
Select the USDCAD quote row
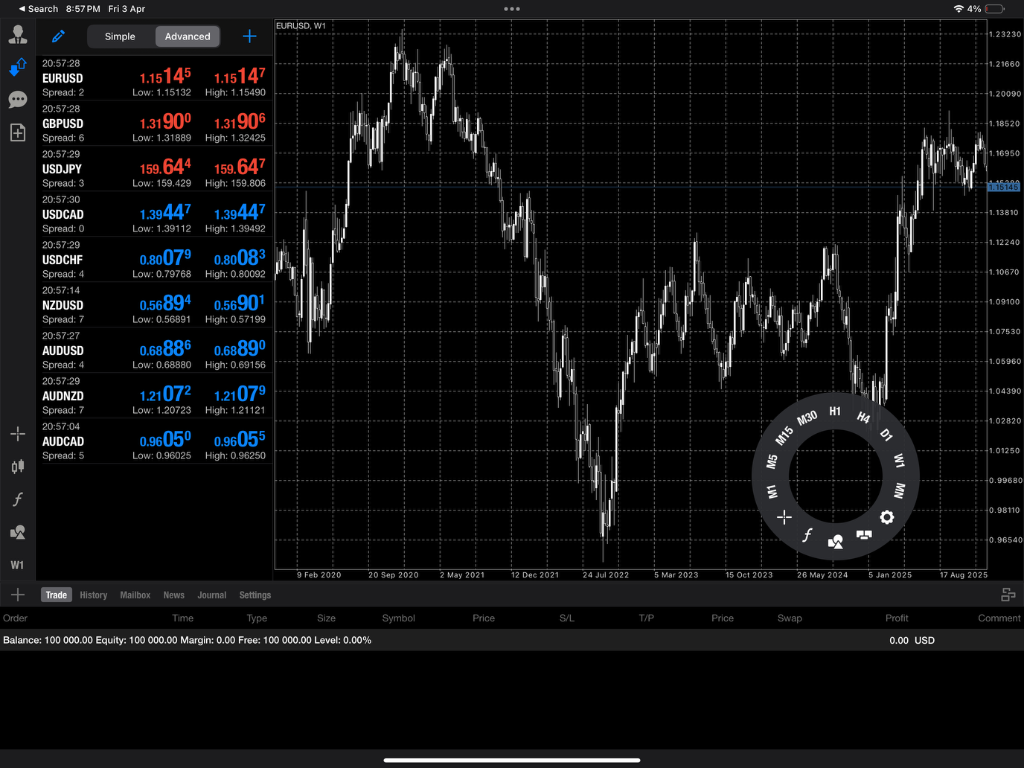154,214
